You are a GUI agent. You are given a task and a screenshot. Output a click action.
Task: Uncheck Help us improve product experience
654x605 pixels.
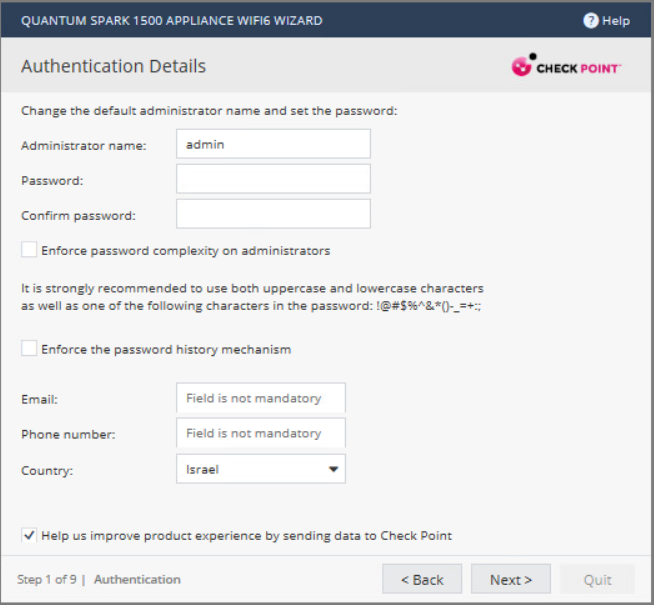click(x=29, y=535)
